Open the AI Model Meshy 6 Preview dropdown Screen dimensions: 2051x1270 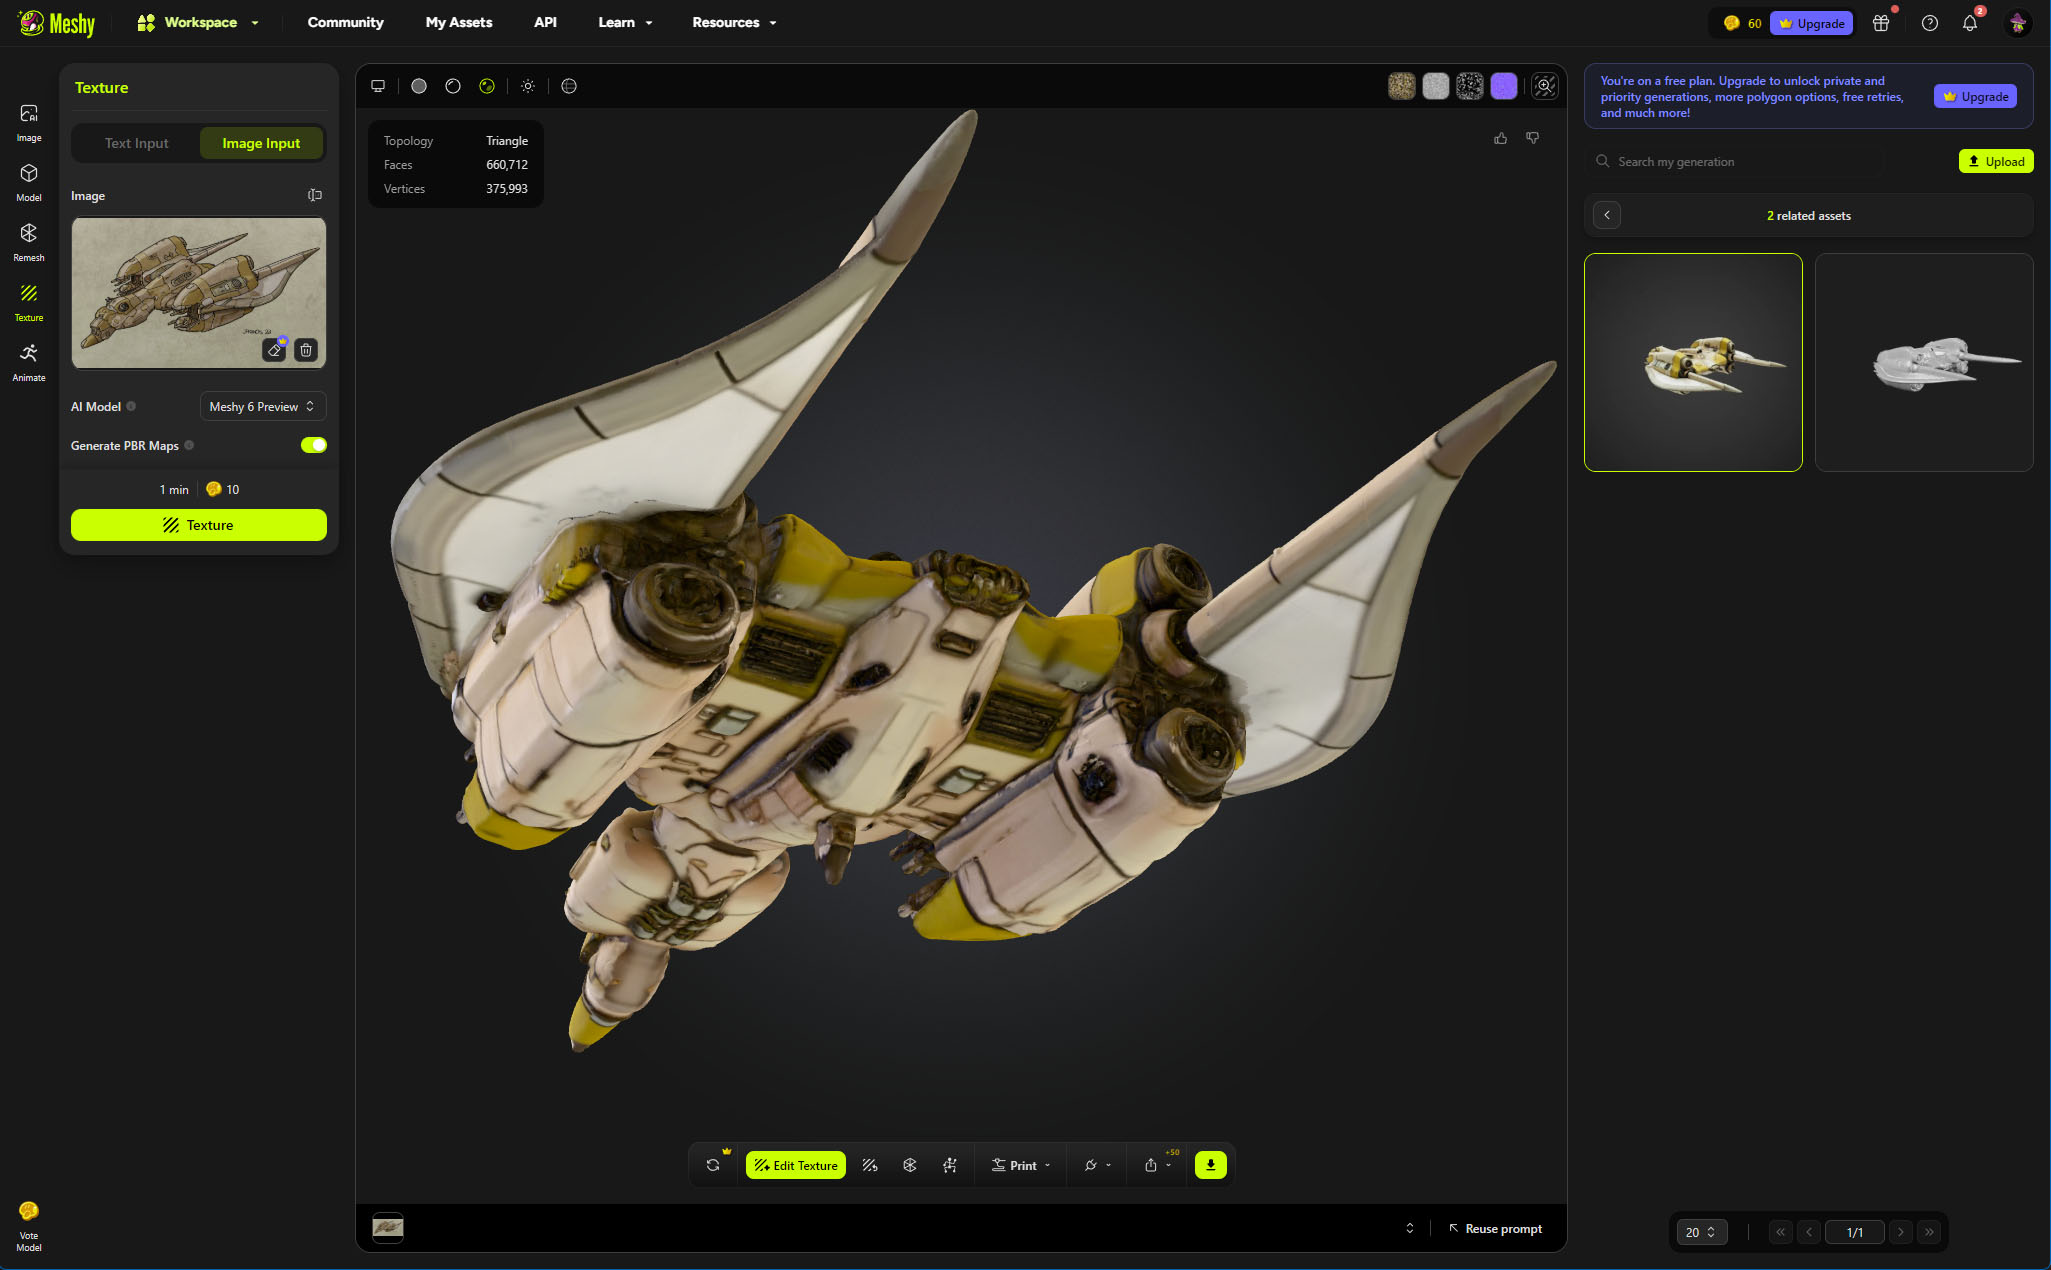263,406
